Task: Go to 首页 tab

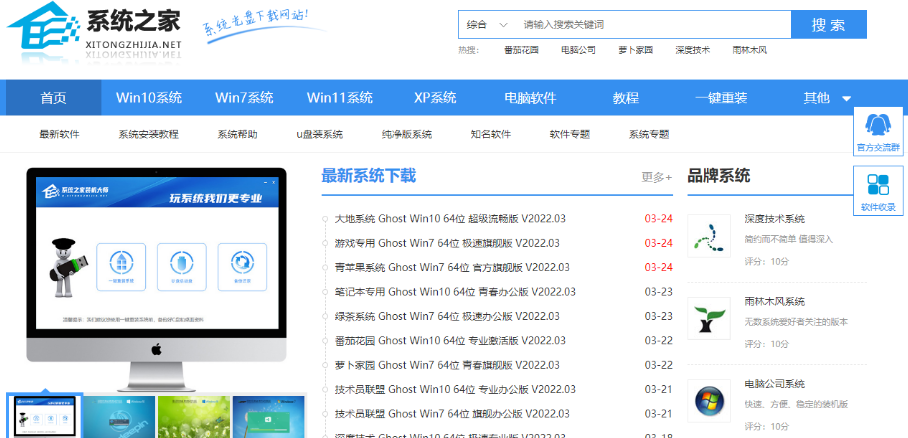Action: pyautogui.click(x=53, y=98)
